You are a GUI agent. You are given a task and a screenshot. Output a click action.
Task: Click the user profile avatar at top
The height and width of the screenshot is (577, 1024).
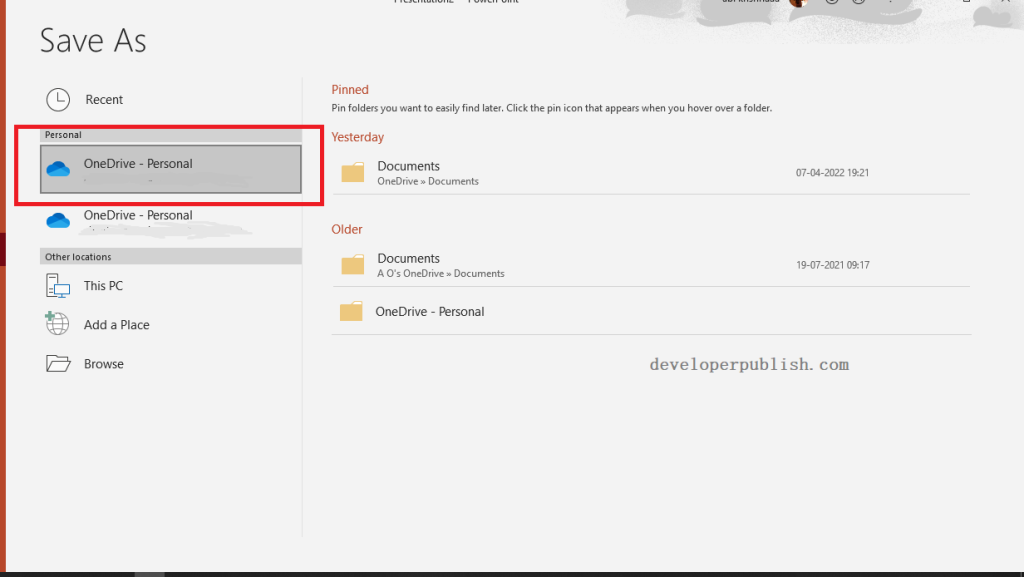point(800,3)
